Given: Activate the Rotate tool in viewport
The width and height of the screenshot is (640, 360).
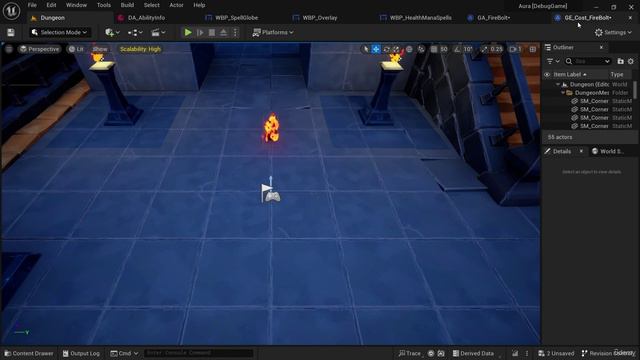Looking at the screenshot, I should tap(386, 49).
